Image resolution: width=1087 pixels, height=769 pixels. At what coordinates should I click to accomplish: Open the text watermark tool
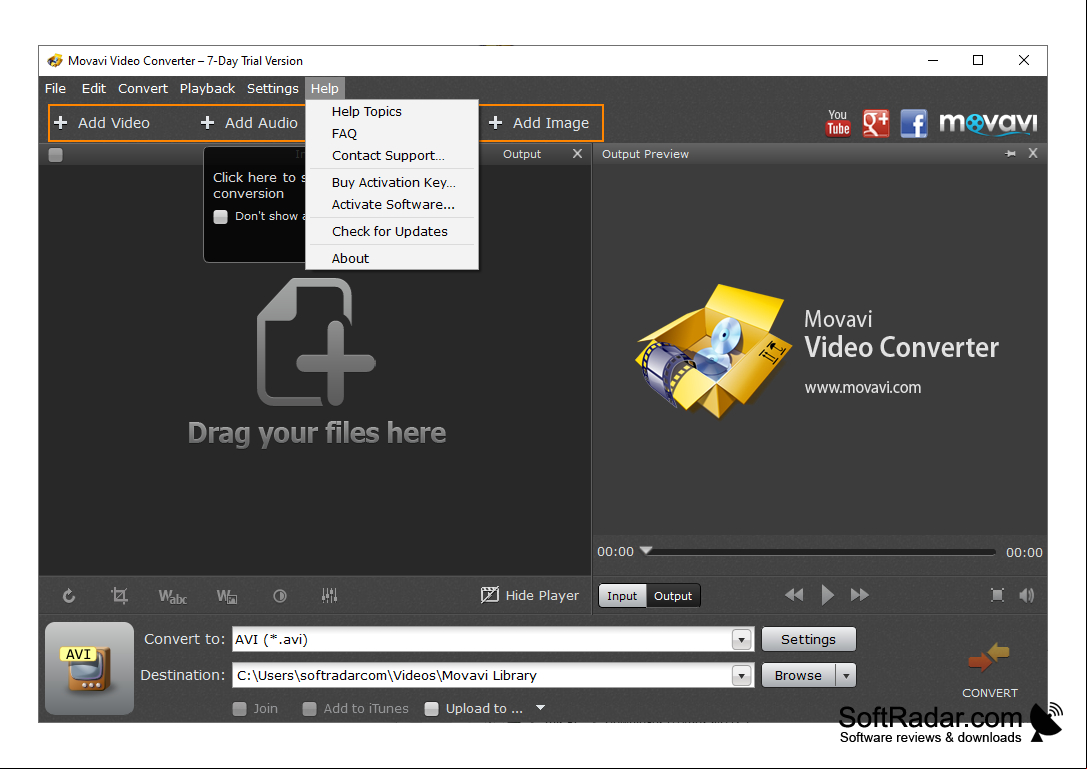[173, 596]
